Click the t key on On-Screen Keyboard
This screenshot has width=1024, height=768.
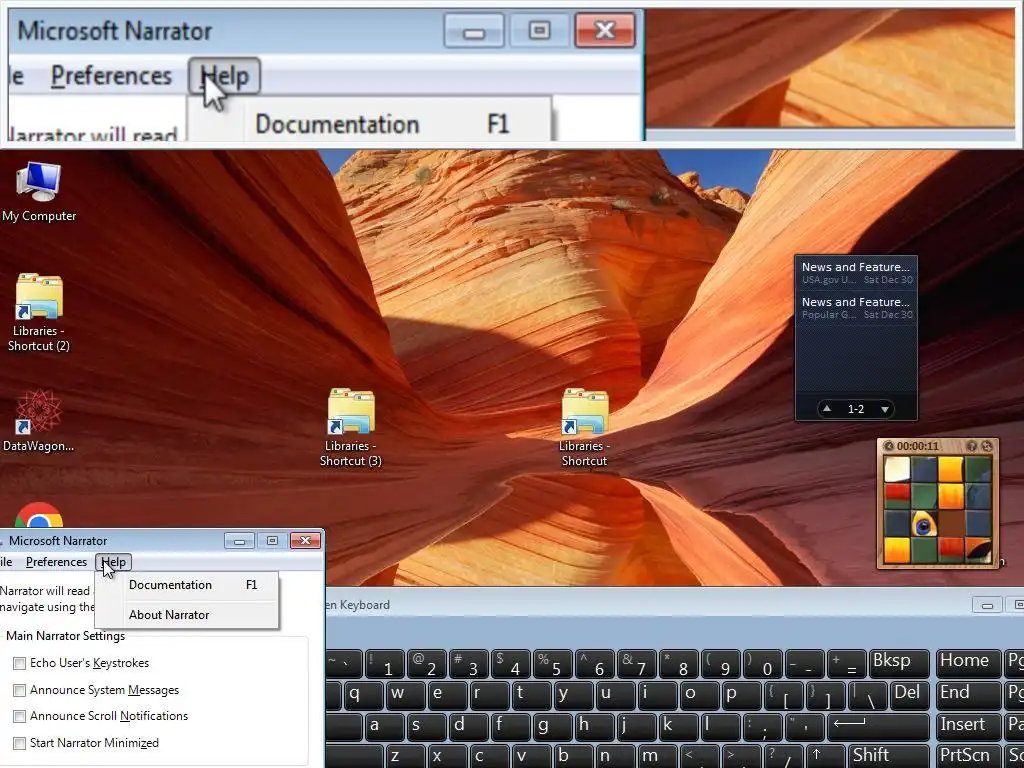530,696
